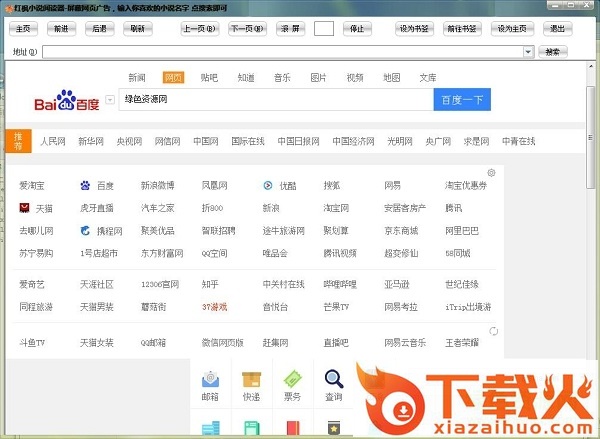Open the 京东商城 link

pyautogui.click(x=401, y=231)
